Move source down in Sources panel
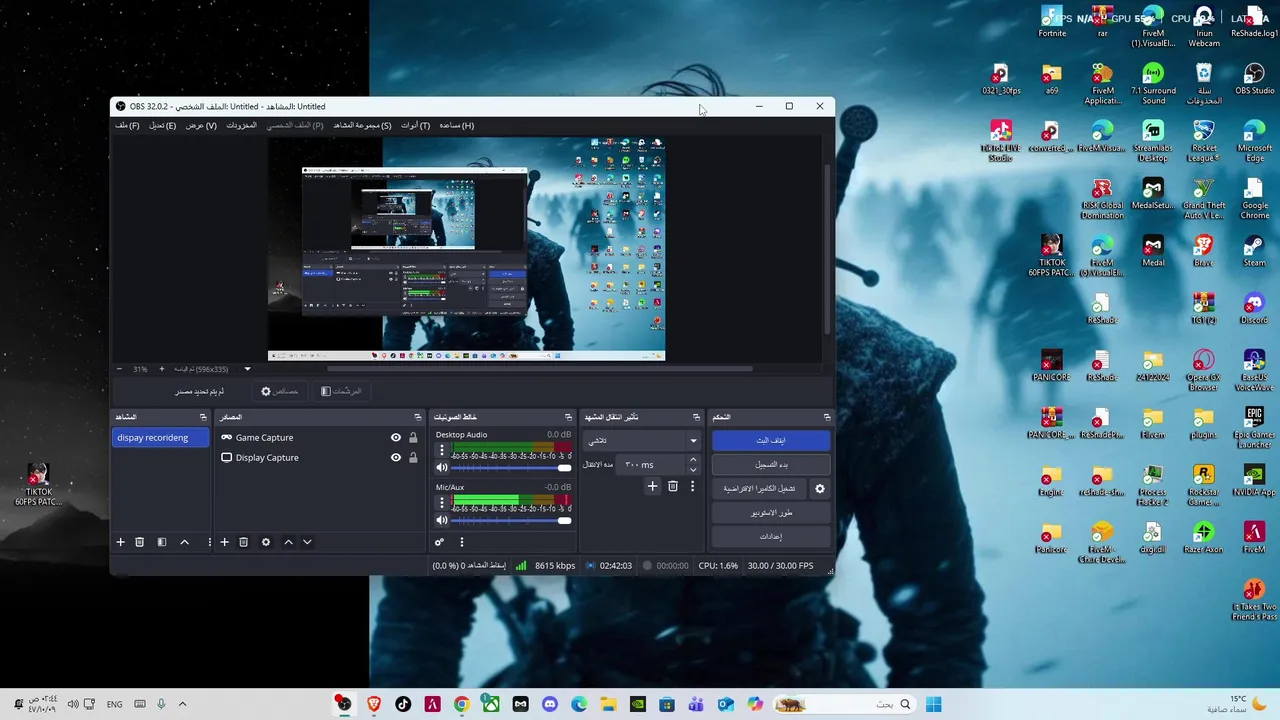 pos(307,542)
